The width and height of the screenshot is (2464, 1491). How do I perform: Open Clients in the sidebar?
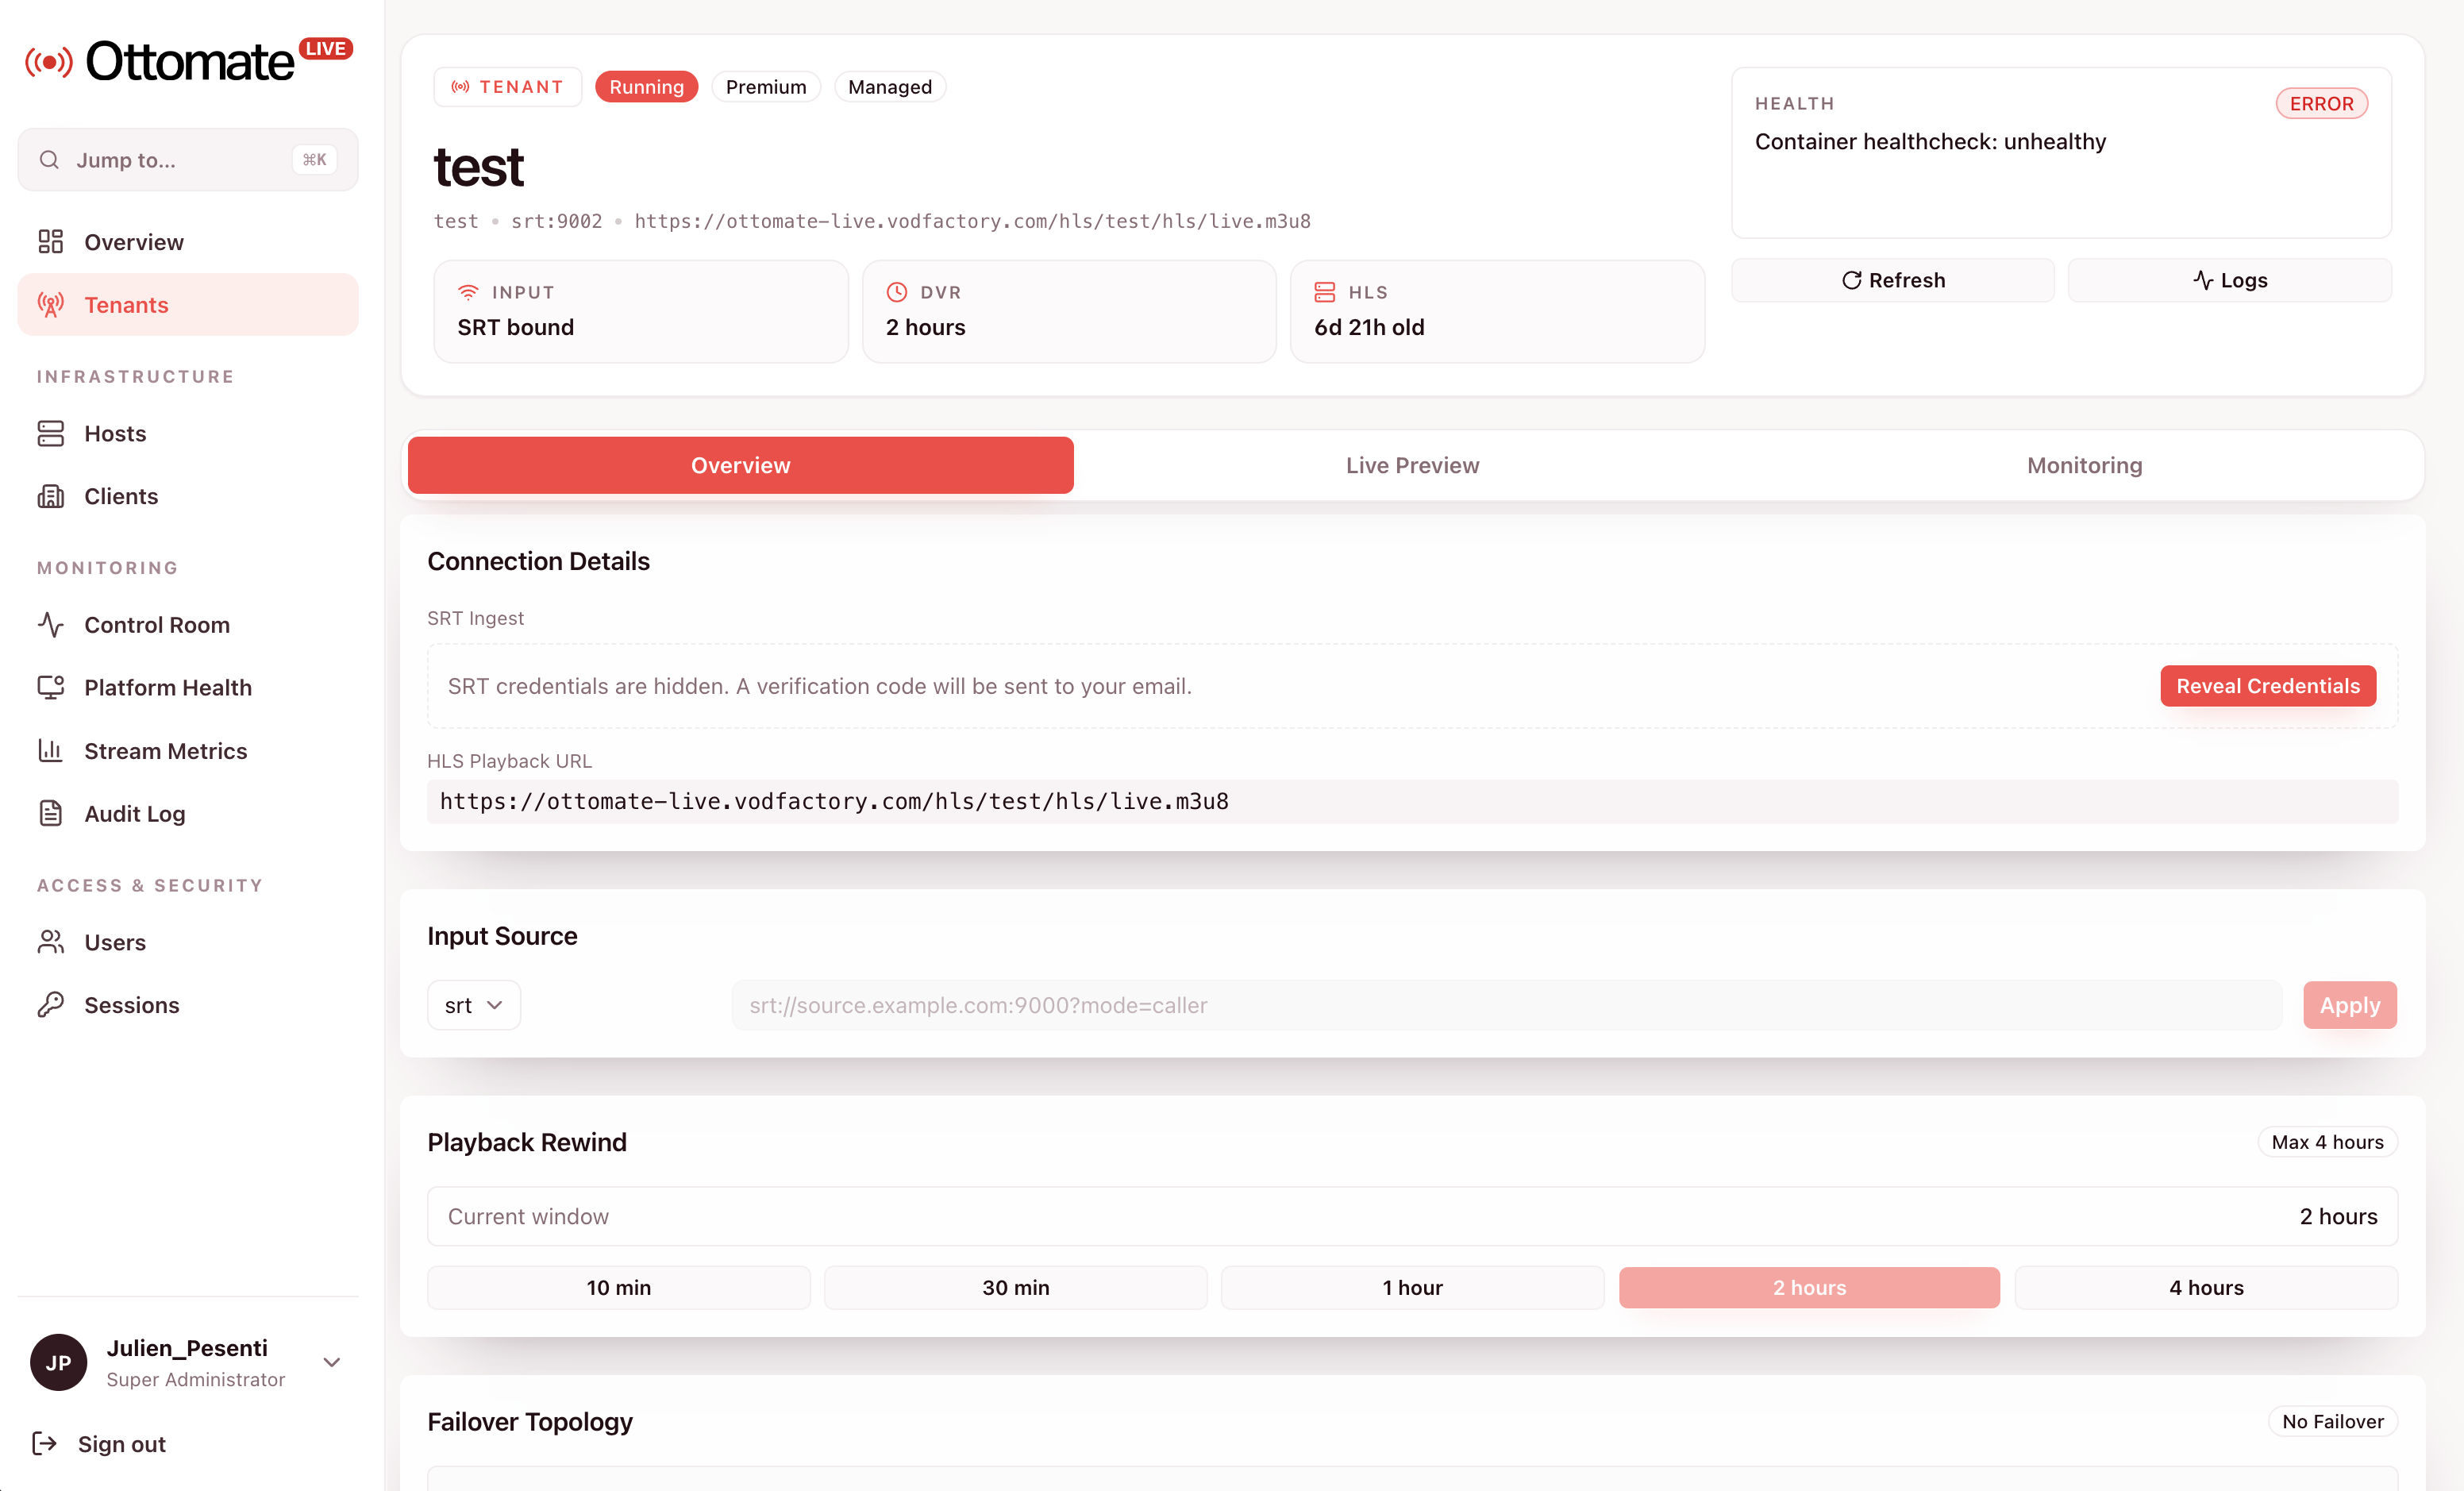point(188,496)
